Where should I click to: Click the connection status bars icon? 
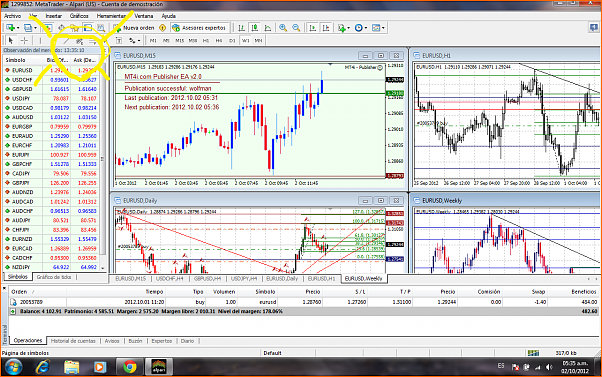[x=533, y=352]
